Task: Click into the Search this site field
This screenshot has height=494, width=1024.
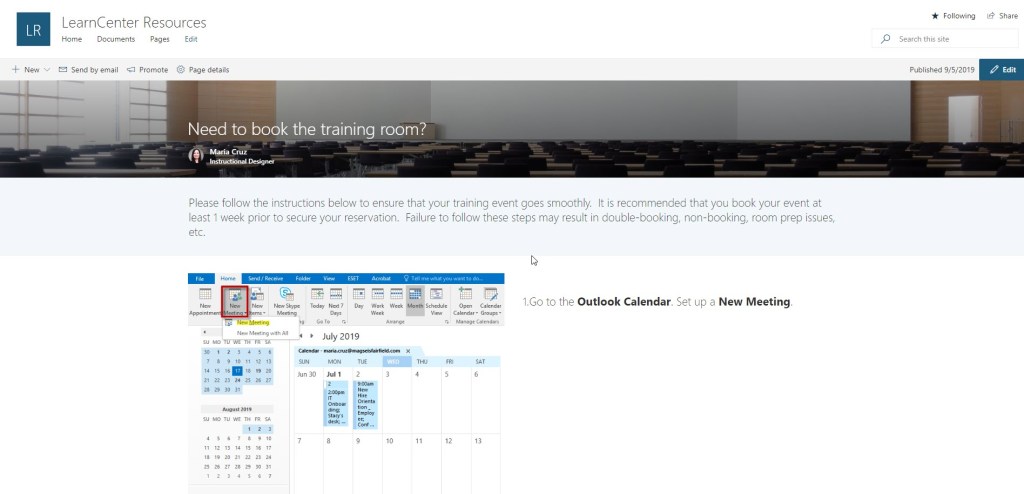Action: tap(950, 39)
